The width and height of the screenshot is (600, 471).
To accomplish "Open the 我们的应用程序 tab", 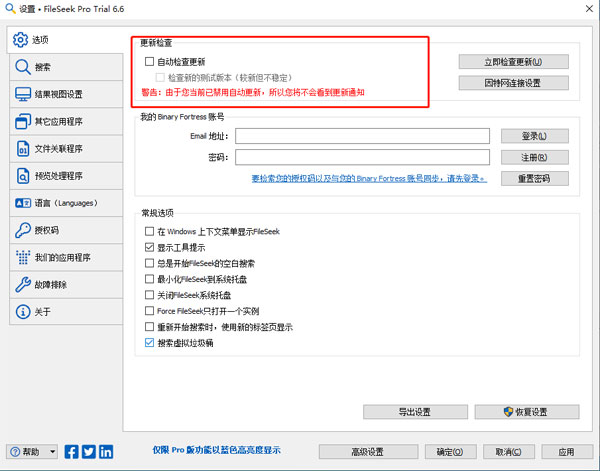I will (66, 257).
